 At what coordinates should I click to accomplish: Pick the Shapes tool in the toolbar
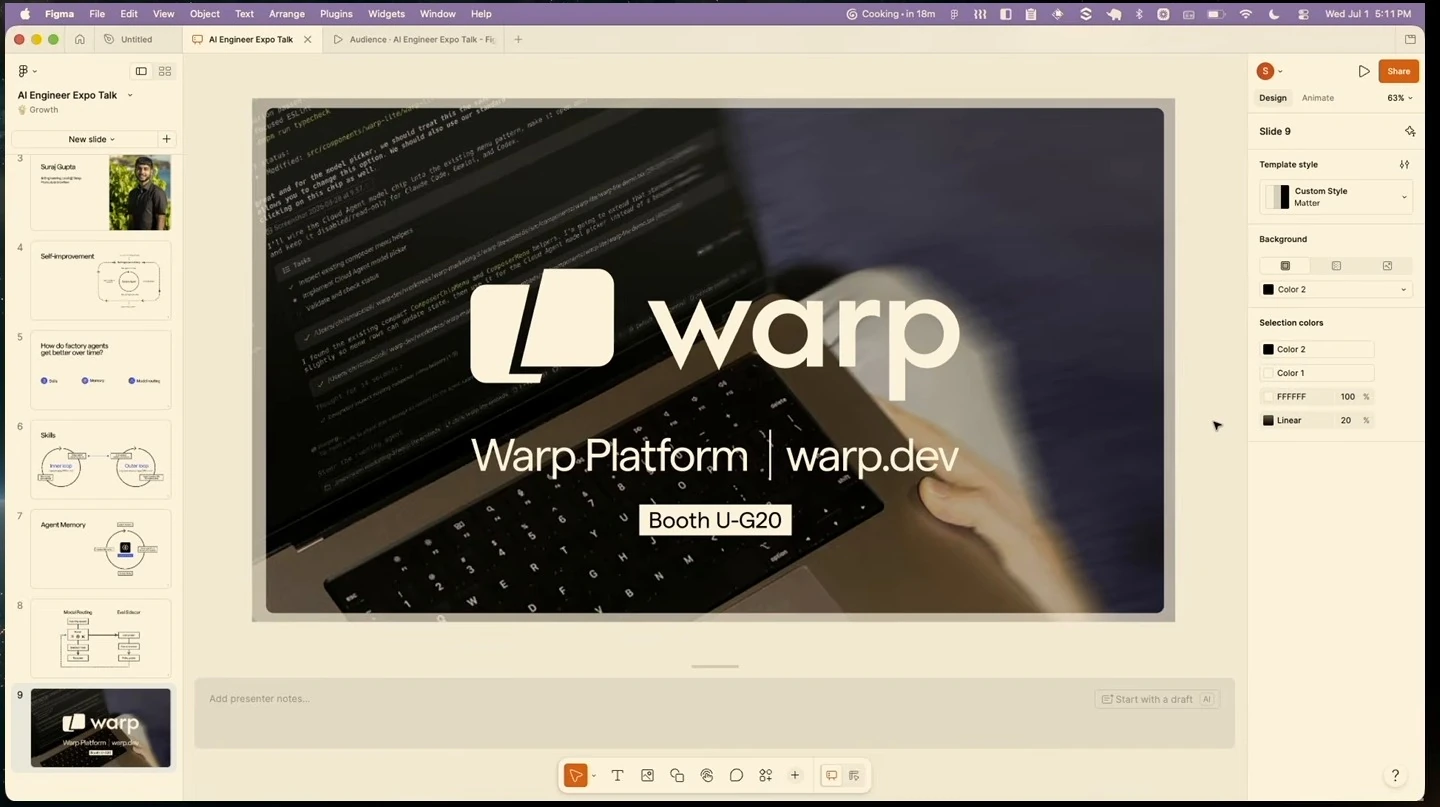point(677,775)
